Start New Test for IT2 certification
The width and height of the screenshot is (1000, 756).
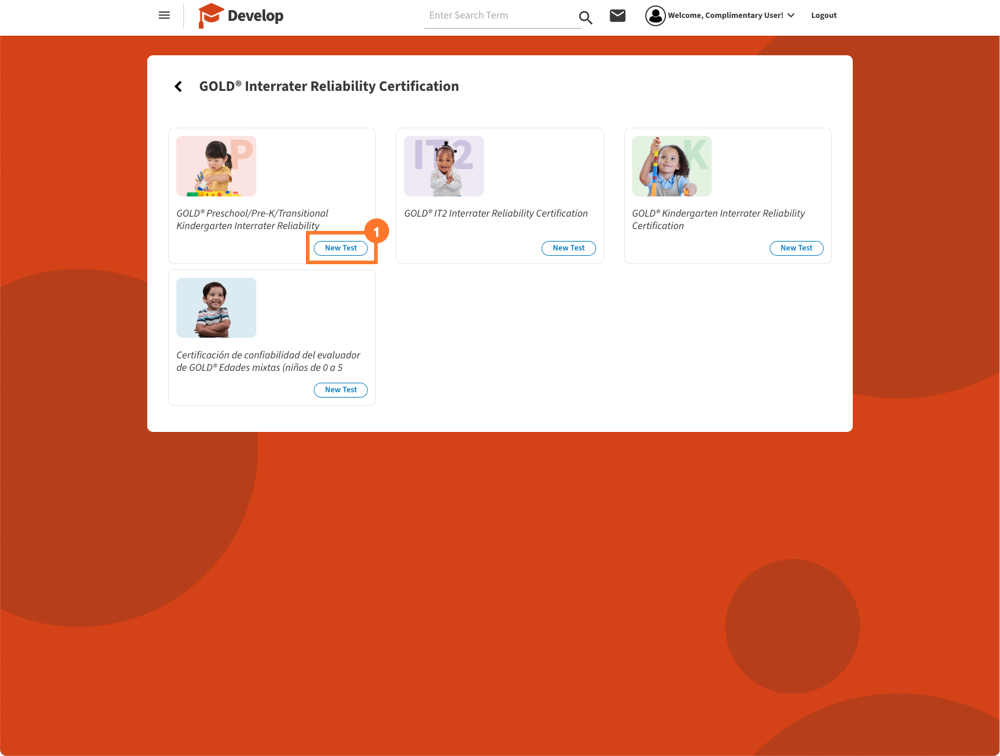(x=568, y=248)
